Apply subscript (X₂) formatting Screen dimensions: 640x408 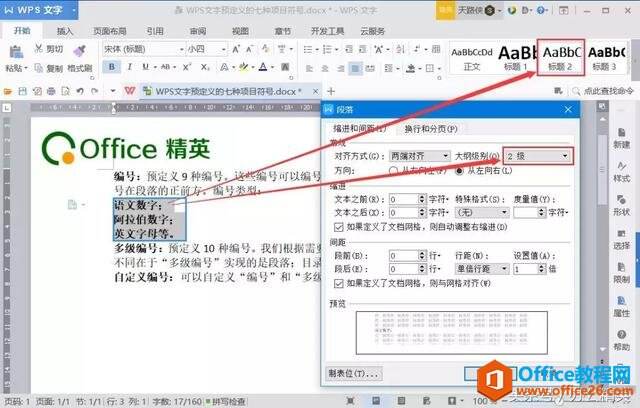click(205, 67)
